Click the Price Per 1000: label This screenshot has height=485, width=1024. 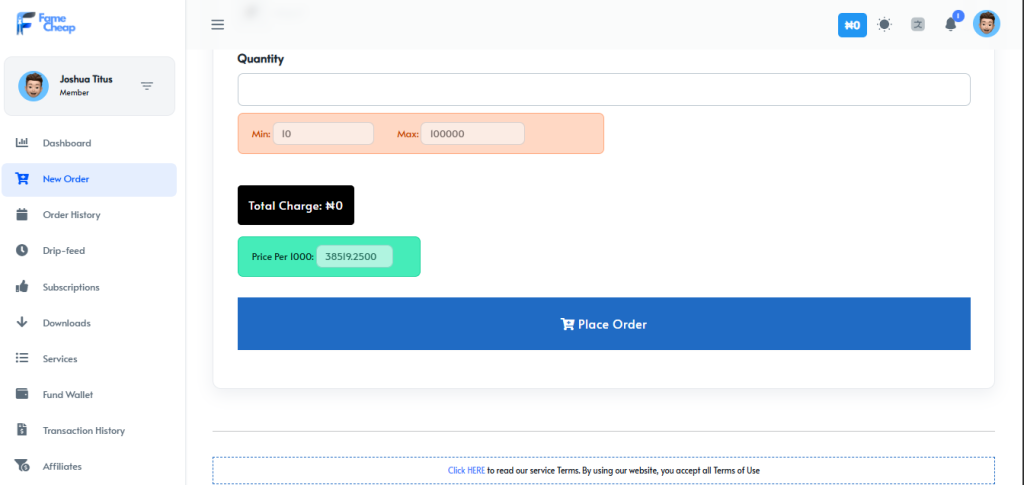pyautogui.click(x=283, y=257)
